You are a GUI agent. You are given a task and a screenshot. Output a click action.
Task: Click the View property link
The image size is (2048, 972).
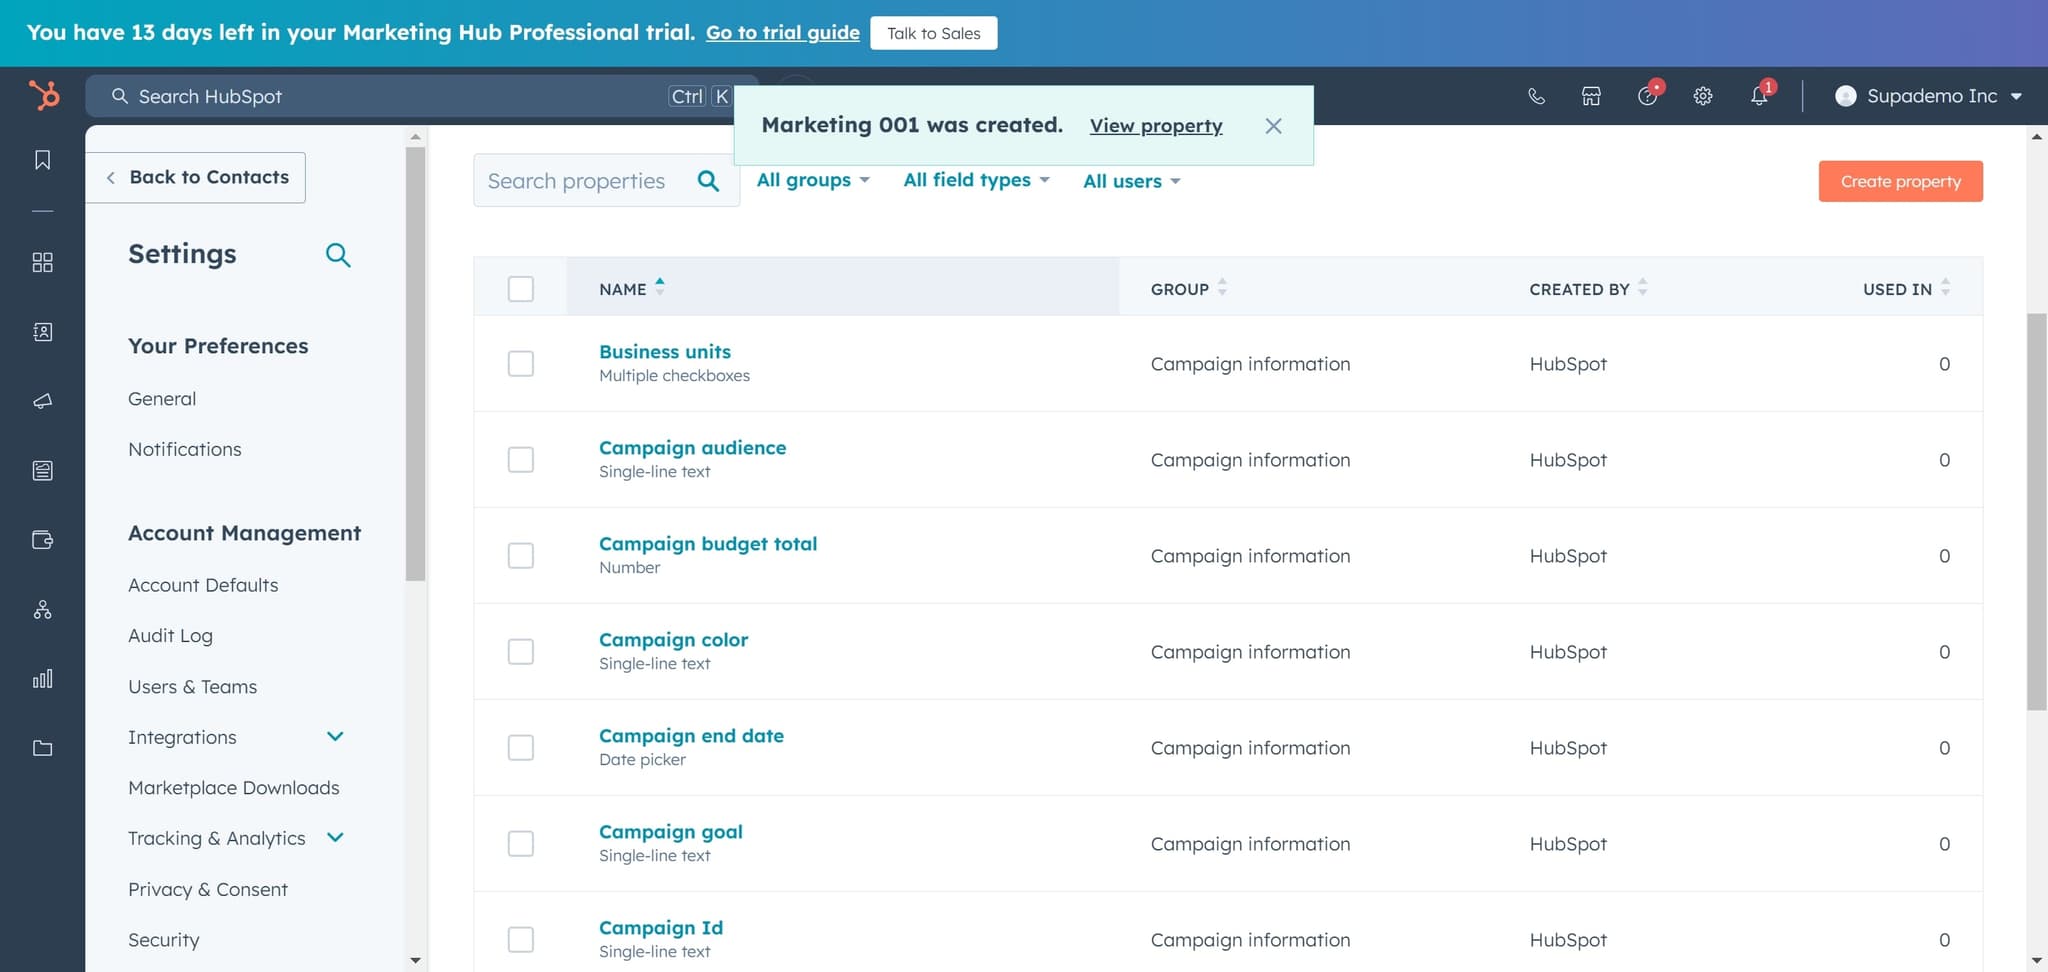[x=1155, y=126]
